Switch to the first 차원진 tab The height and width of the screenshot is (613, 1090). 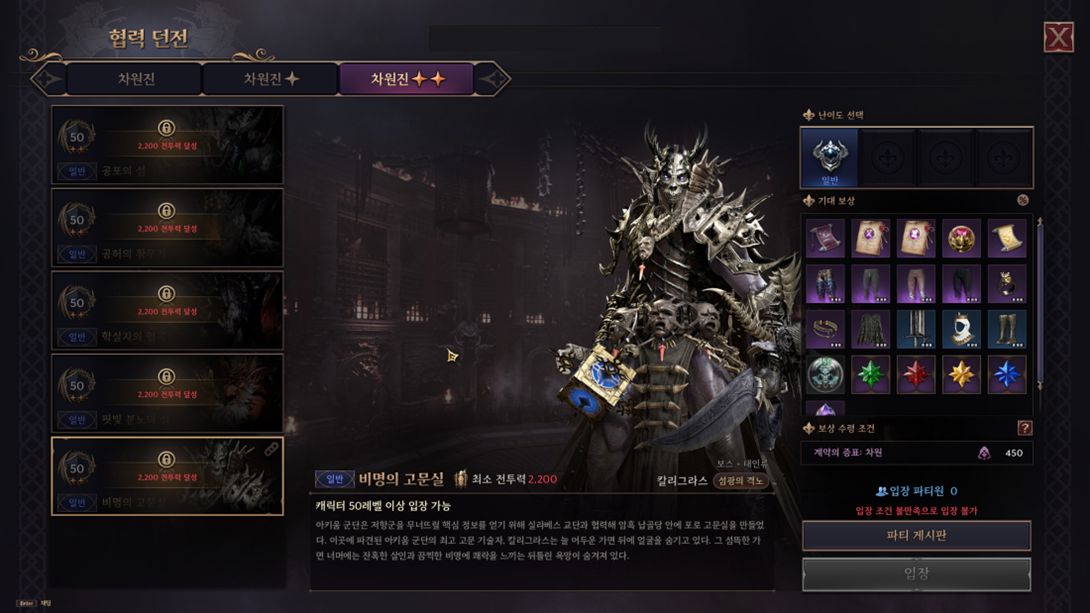pos(135,79)
